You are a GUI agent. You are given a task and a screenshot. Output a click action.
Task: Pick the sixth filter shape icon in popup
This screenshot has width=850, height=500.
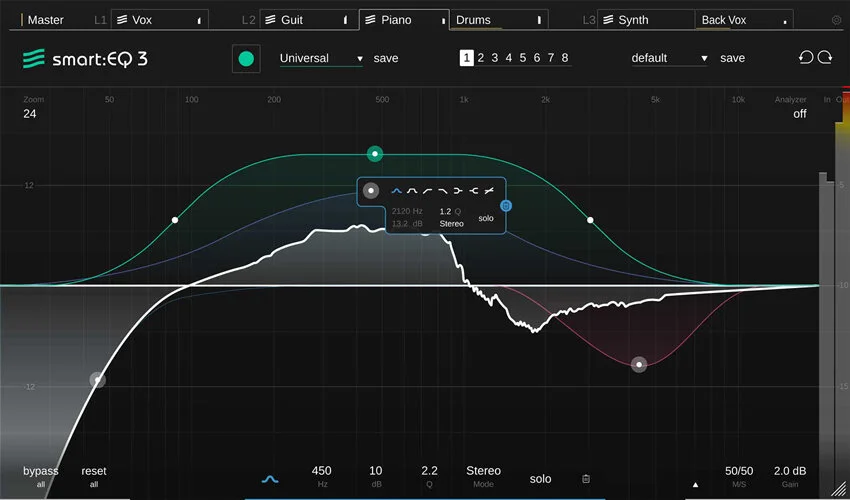pos(474,191)
